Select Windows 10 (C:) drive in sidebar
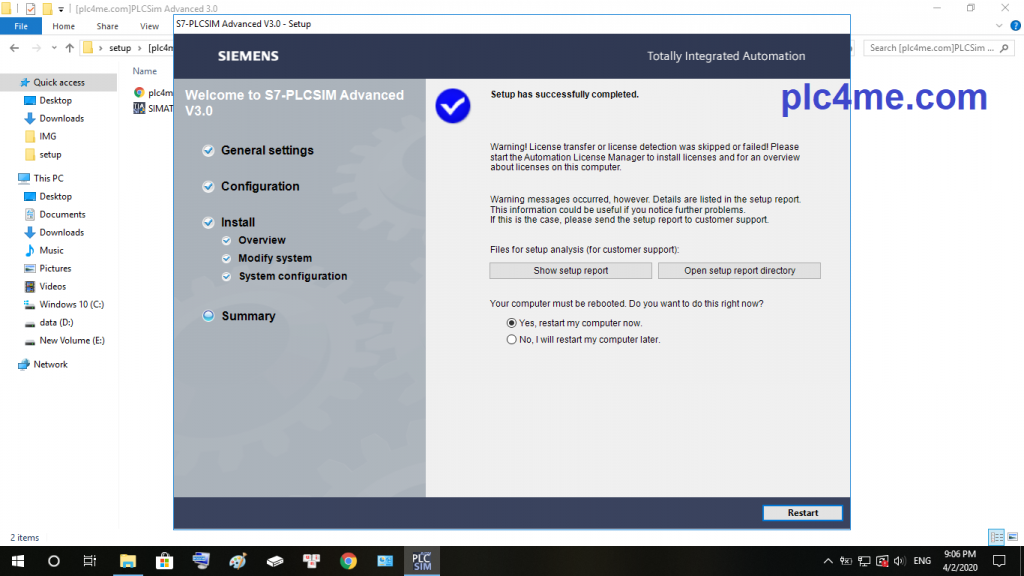This screenshot has height=576, width=1024. (x=71, y=304)
